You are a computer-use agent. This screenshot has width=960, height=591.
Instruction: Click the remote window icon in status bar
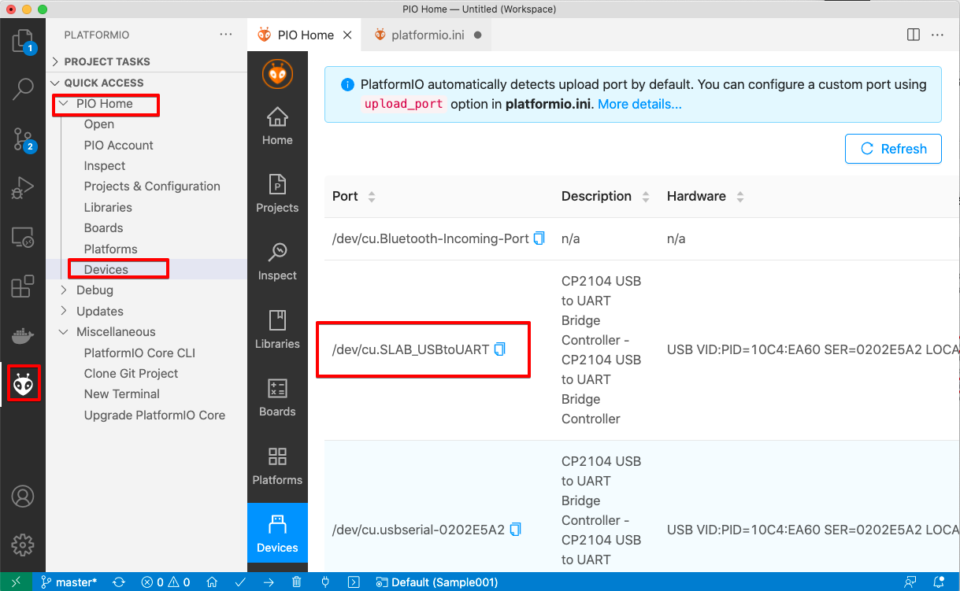[x=16, y=582]
